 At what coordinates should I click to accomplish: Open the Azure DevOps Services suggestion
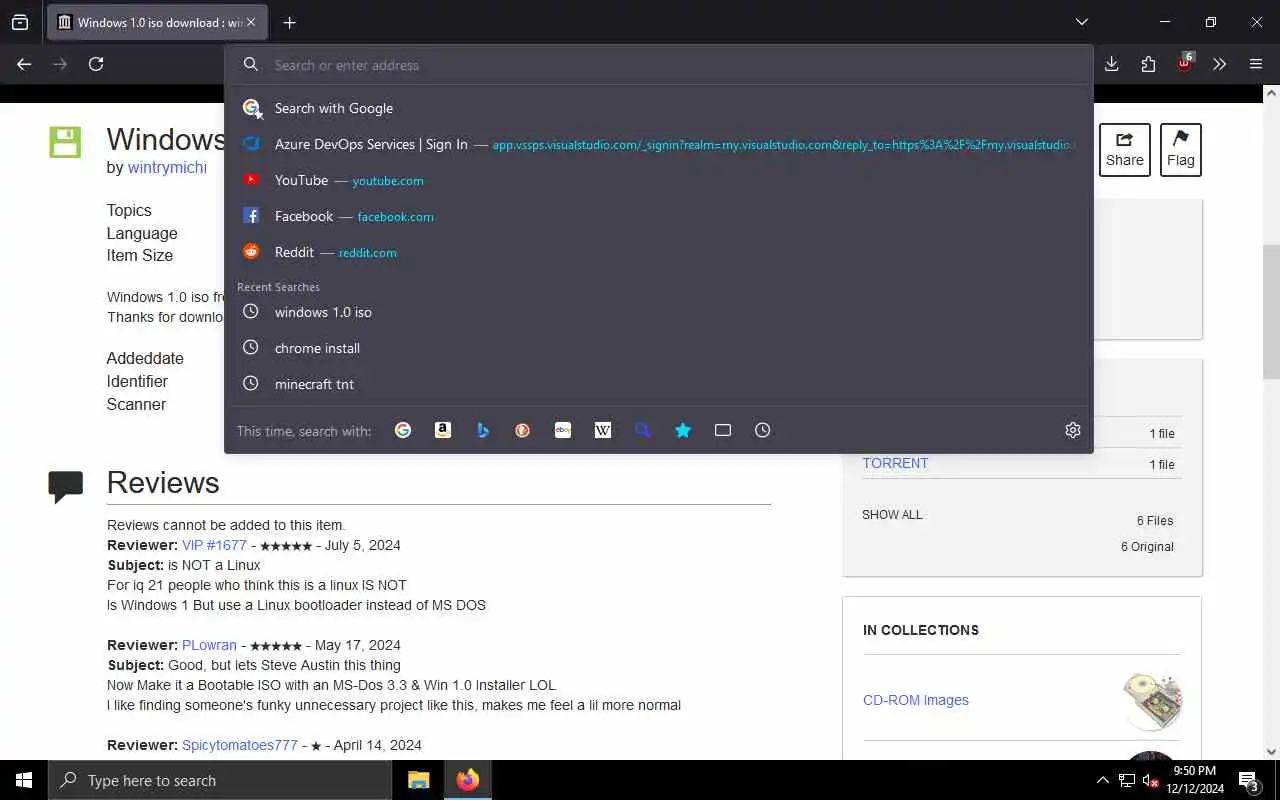click(x=659, y=144)
